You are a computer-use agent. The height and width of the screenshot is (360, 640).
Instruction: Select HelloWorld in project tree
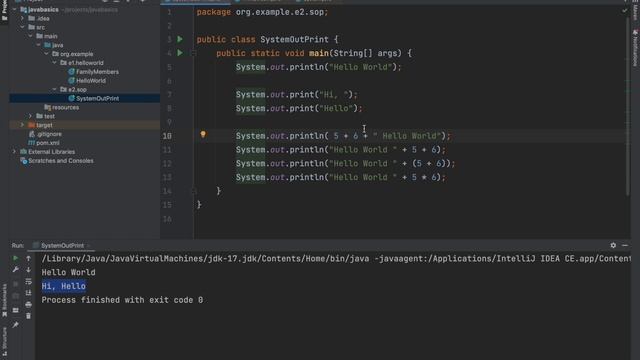point(91,80)
